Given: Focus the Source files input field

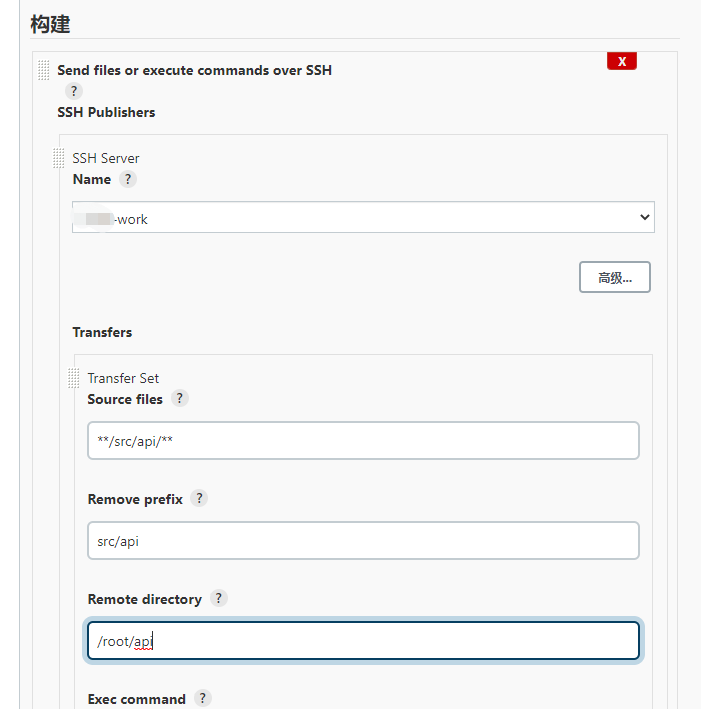Looking at the screenshot, I should coord(363,440).
